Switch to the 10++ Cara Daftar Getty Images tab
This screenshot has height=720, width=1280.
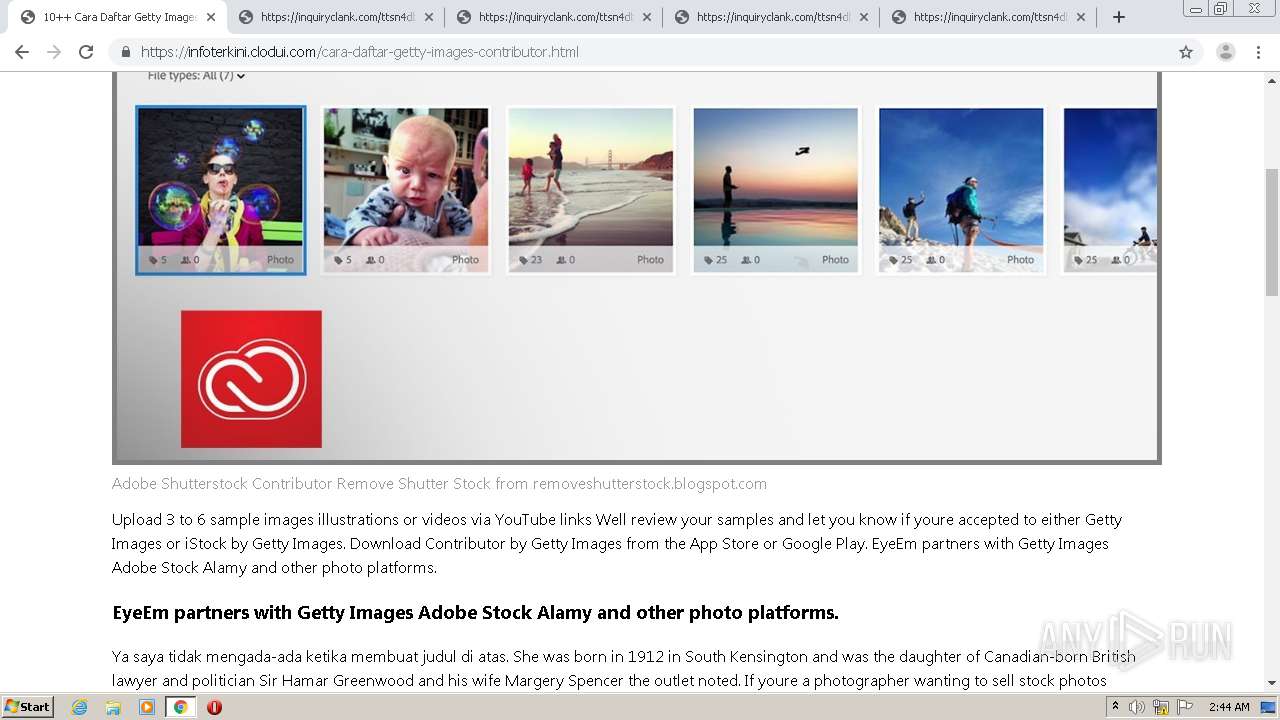(x=118, y=17)
